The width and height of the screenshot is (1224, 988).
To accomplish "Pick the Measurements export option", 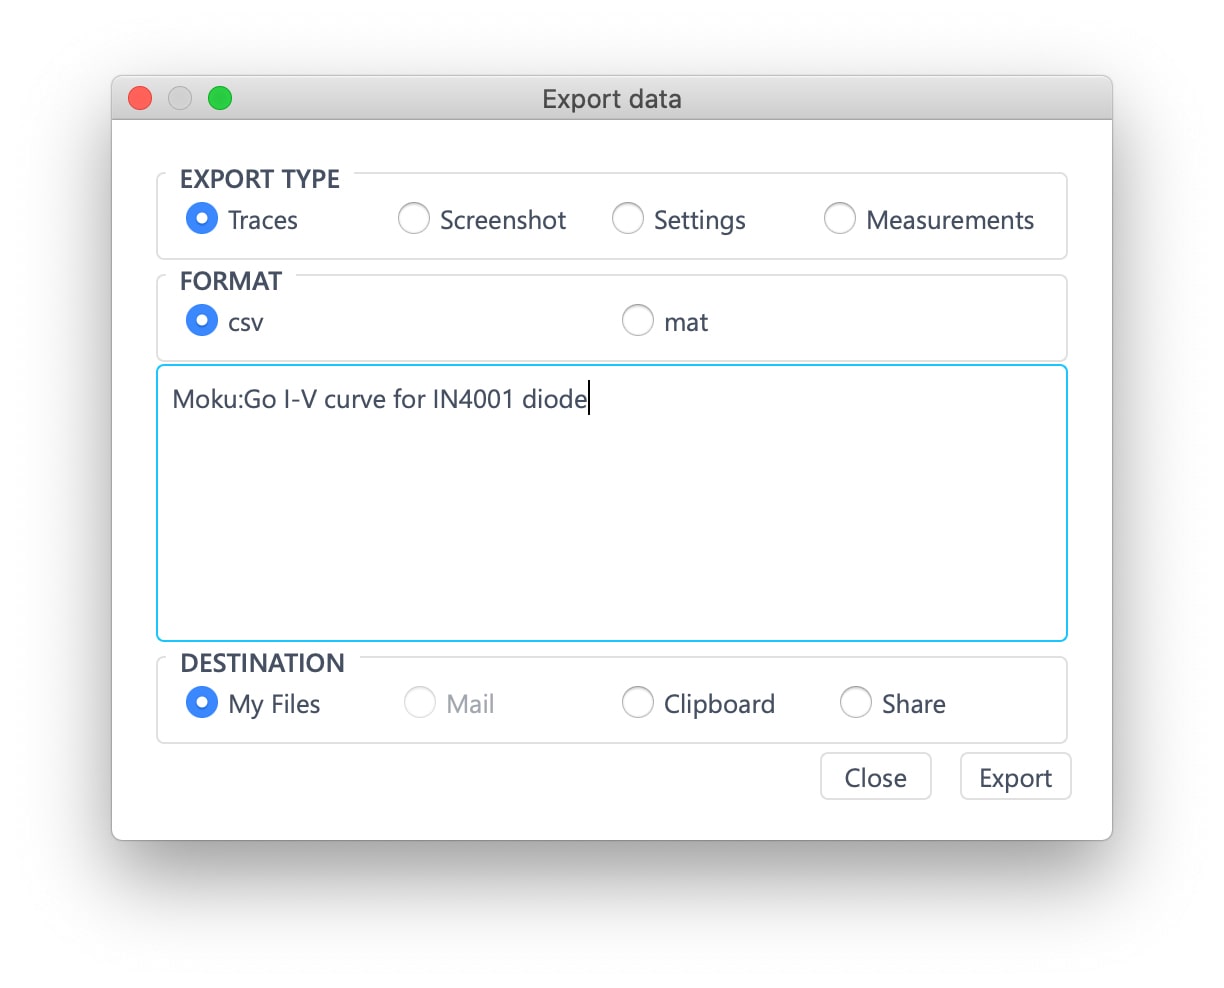I will 840,219.
